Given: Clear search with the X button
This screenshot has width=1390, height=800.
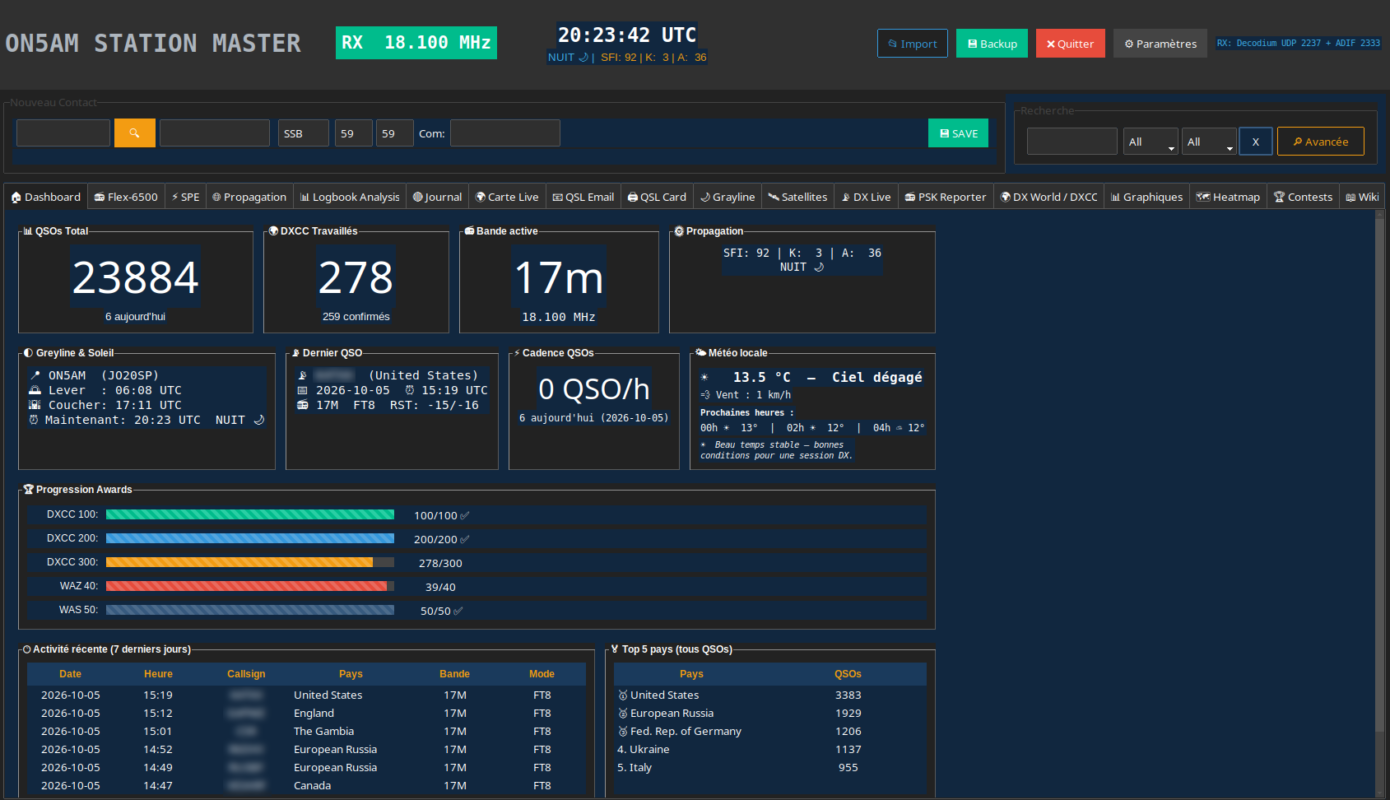Looking at the screenshot, I should pos(1256,141).
